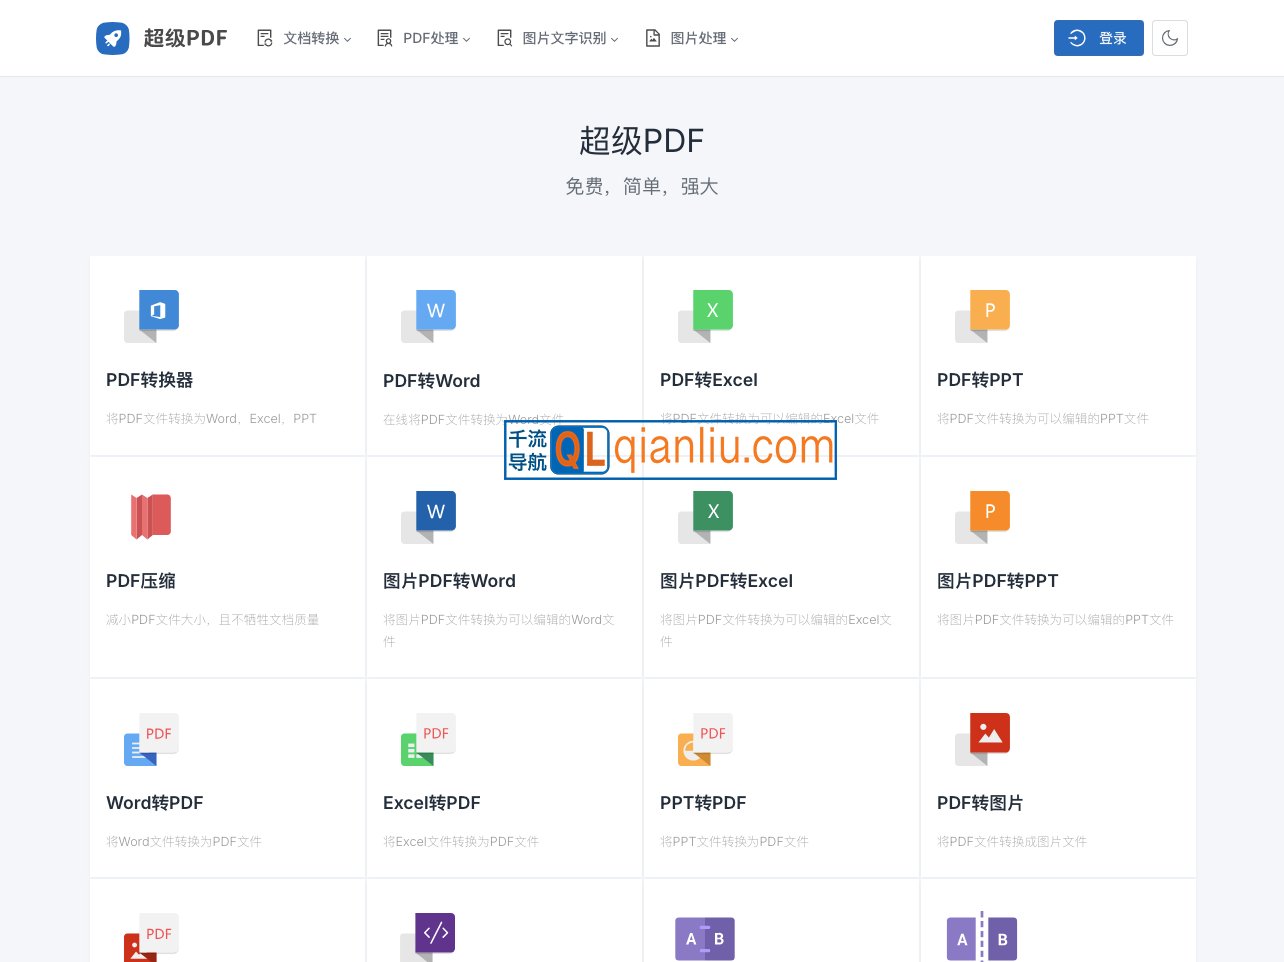Open the Word转PDF converter icon
Image resolution: width=1284 pixels, height=962 pixels.
(150, 738)
